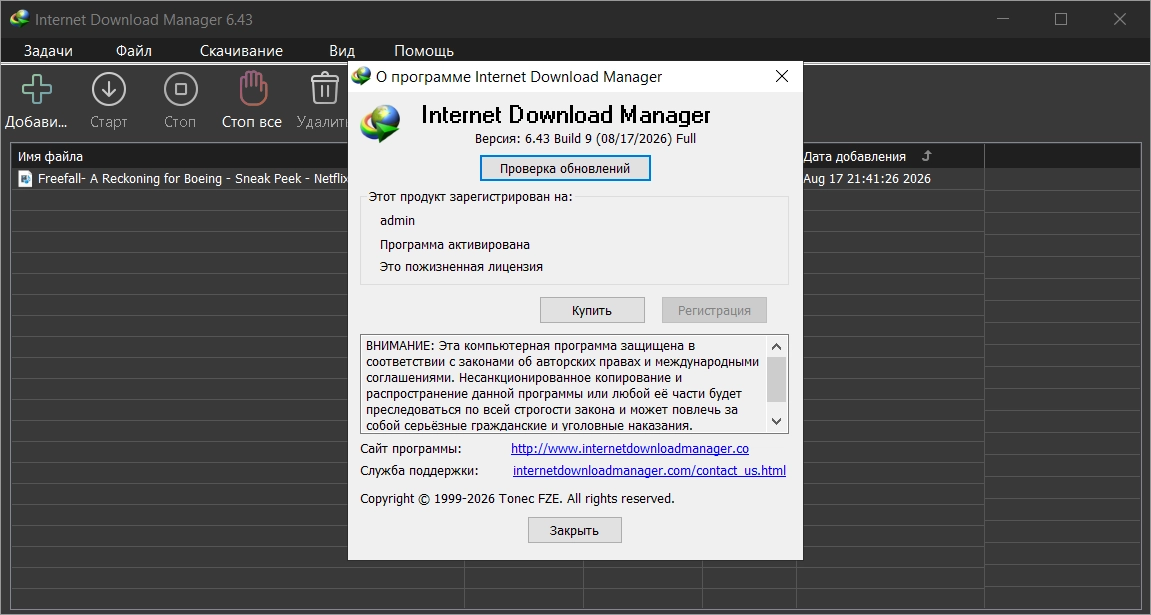Screen dimensions: 1151x615
Task: Click the Регистрация button
Action: click(x=714, y=310)
